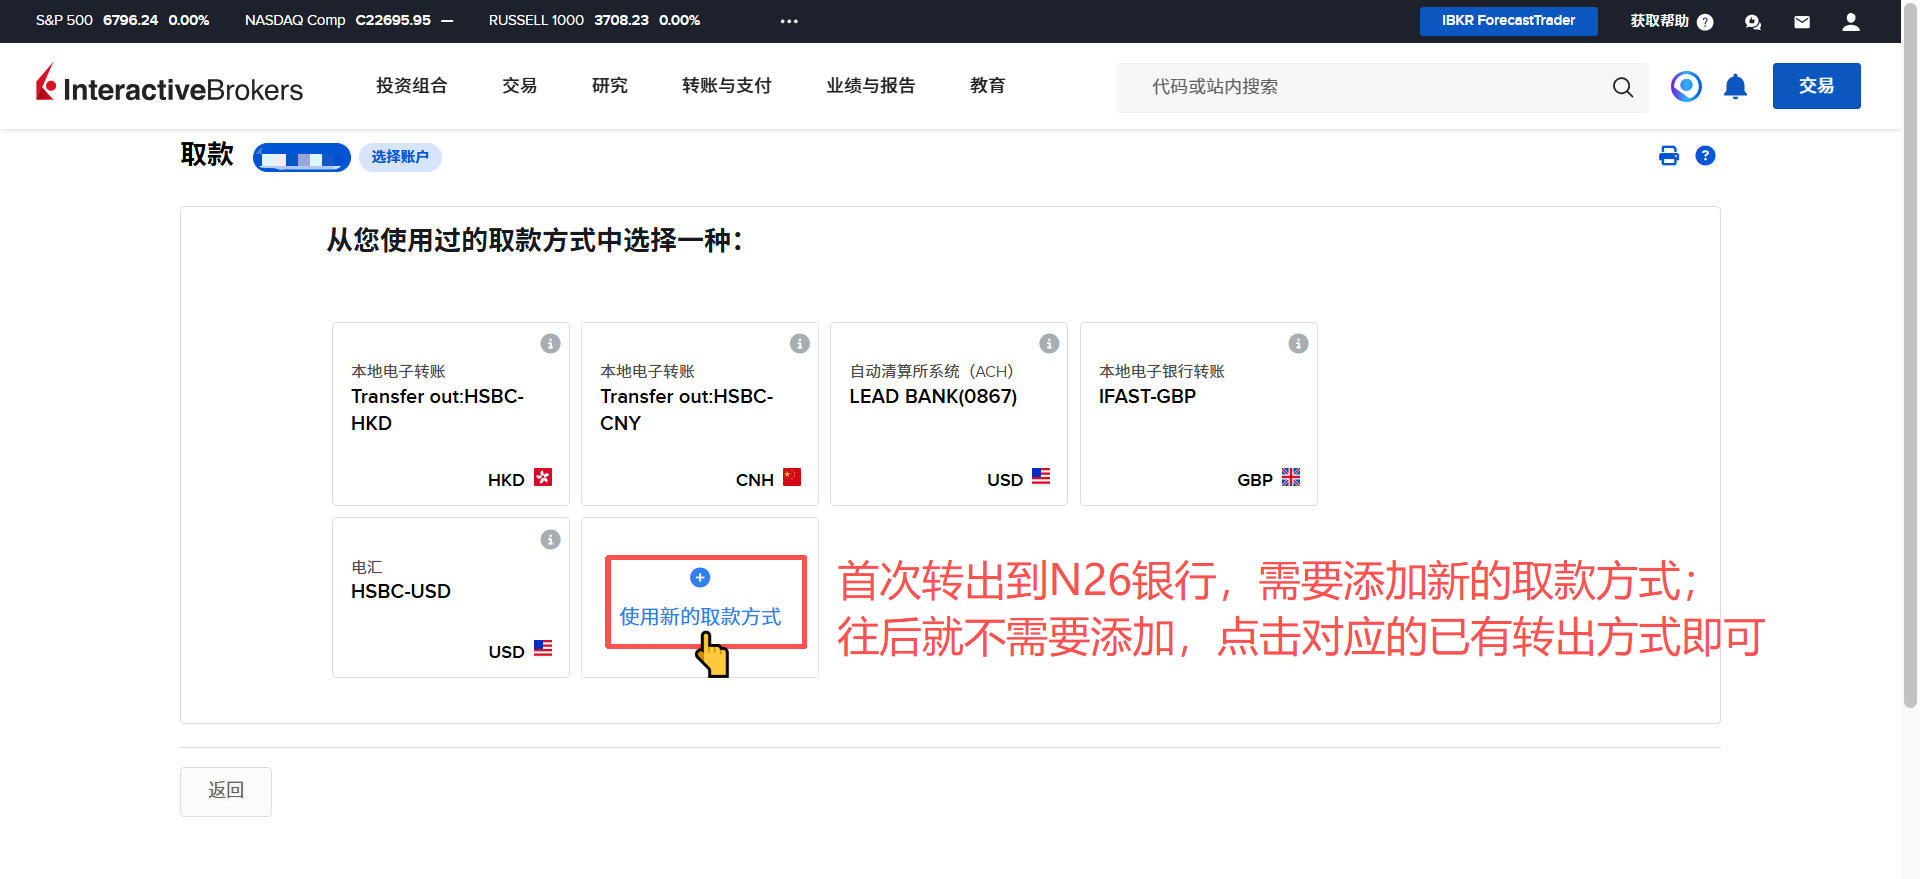Viewport: 1920px width, 879px height.
Task: Open the mail messages icon
Action: coord(1801,22)
